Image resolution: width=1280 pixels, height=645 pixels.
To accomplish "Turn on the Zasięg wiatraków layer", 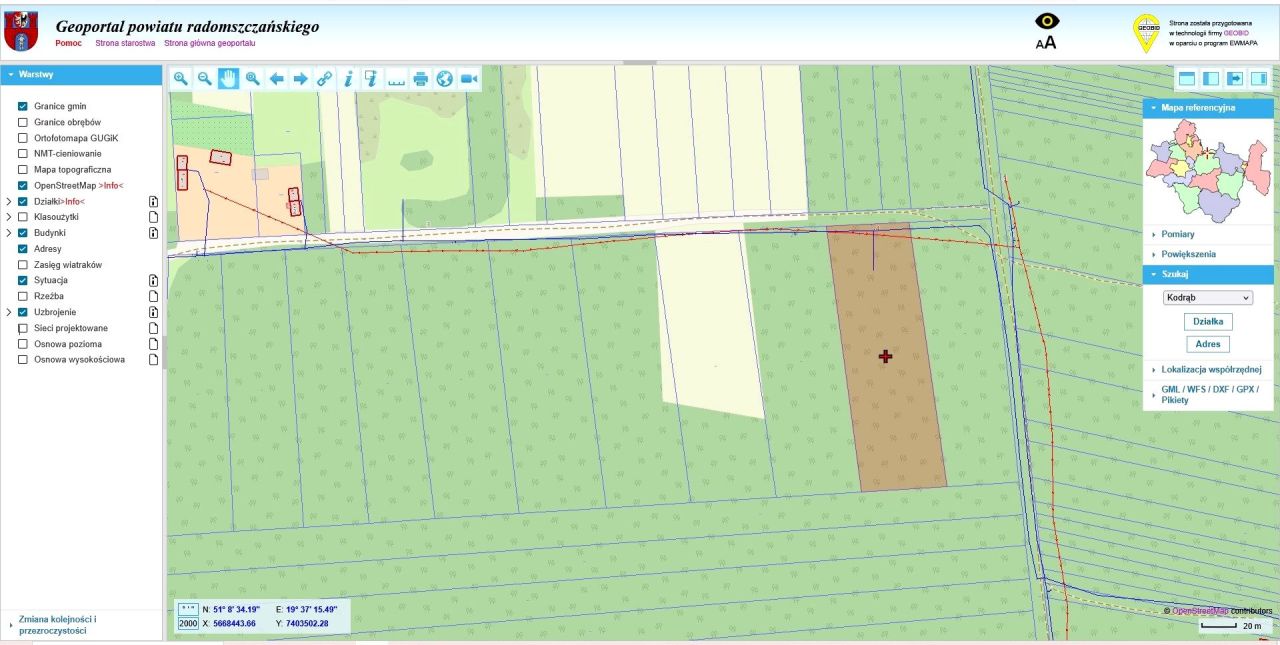I will point(23,265).
